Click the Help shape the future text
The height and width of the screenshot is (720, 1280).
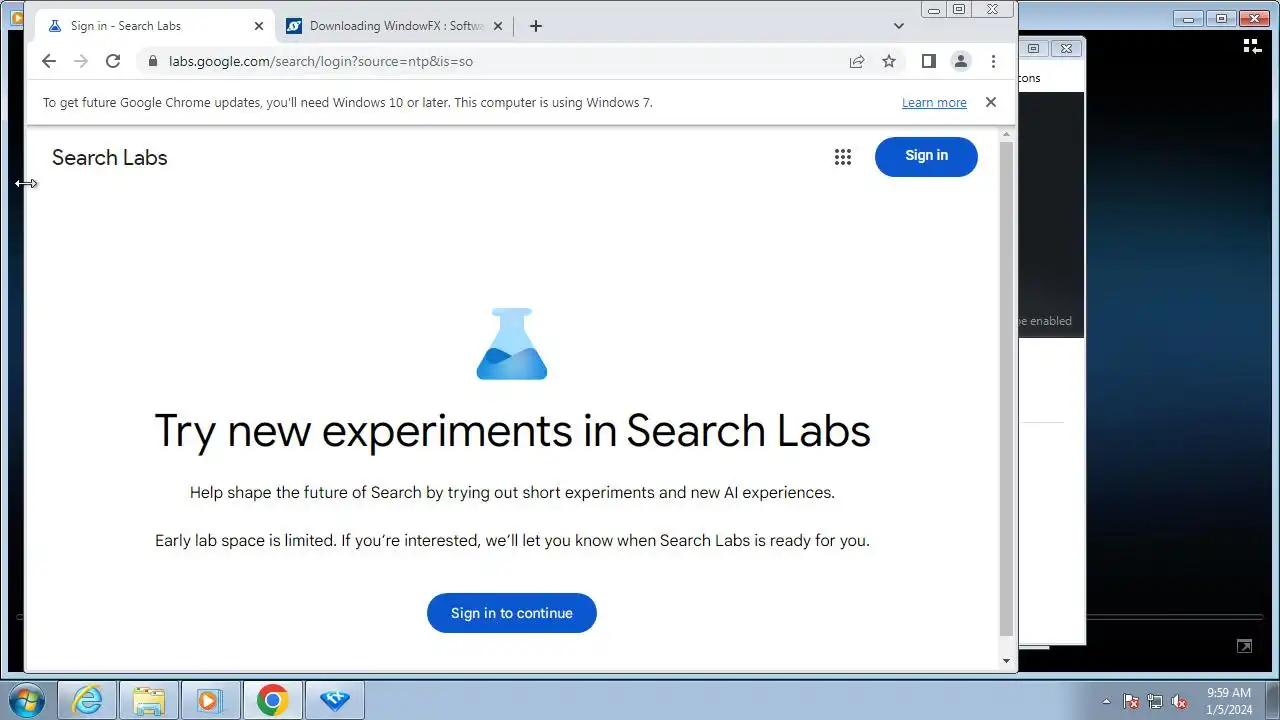pos(512,493)
